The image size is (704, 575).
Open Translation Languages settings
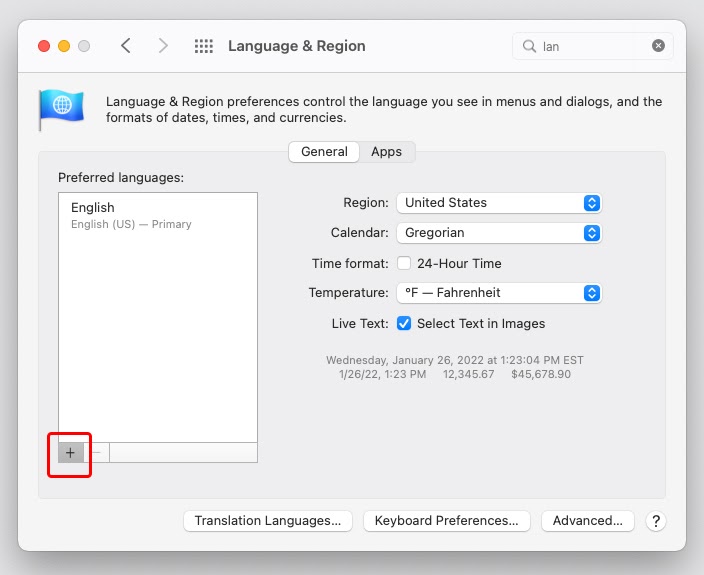[x=268, y=521]
